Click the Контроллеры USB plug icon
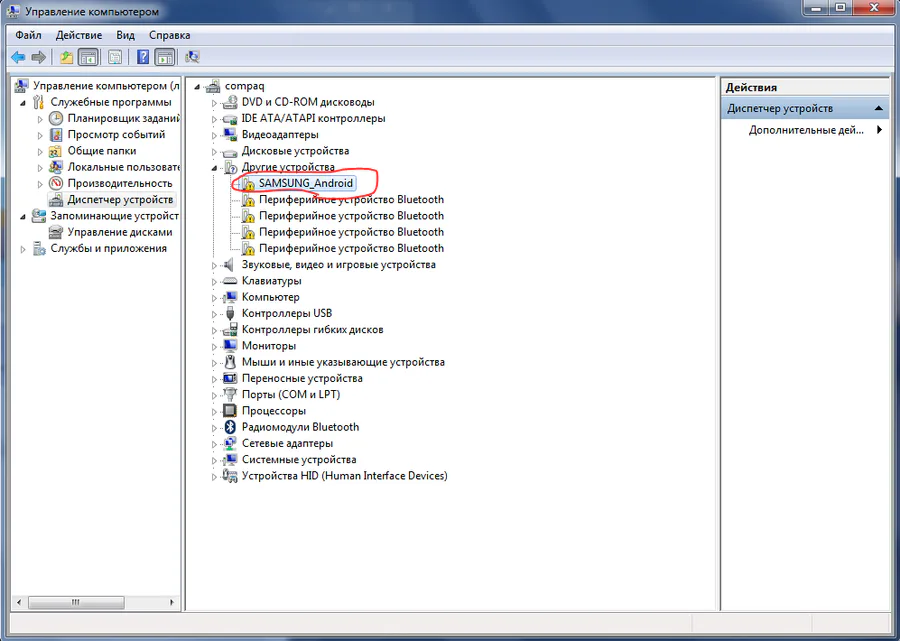The image size is (900, 641). 230,313
